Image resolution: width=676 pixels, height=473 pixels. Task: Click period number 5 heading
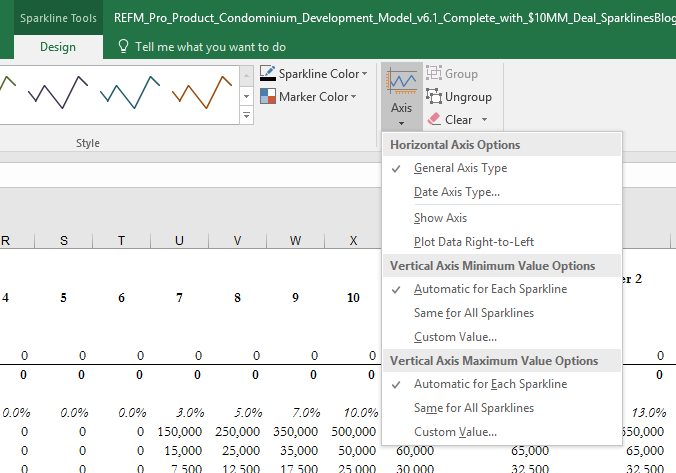[x=63, y=298]
